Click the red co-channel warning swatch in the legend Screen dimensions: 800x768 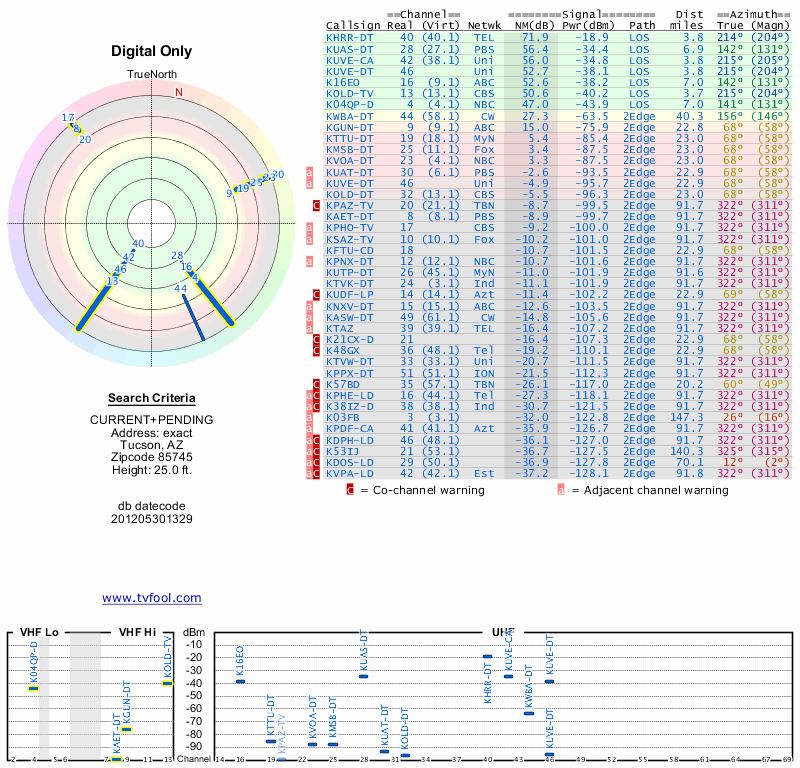pos(350,490)
